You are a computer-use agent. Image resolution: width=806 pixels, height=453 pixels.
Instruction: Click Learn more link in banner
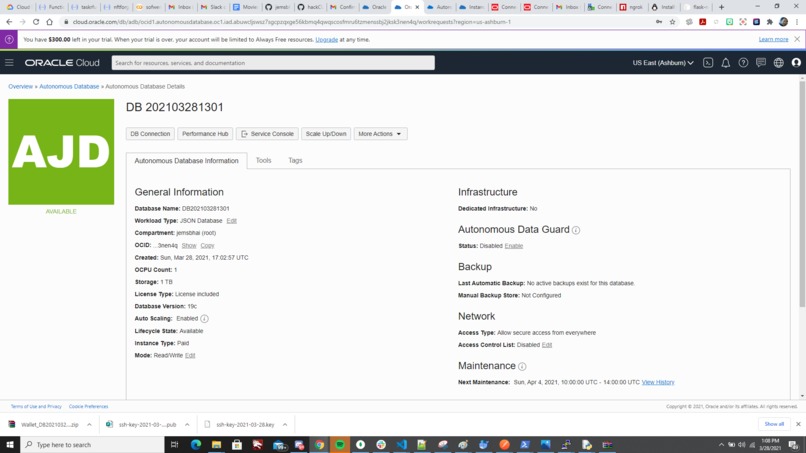(x=773, y=40)
